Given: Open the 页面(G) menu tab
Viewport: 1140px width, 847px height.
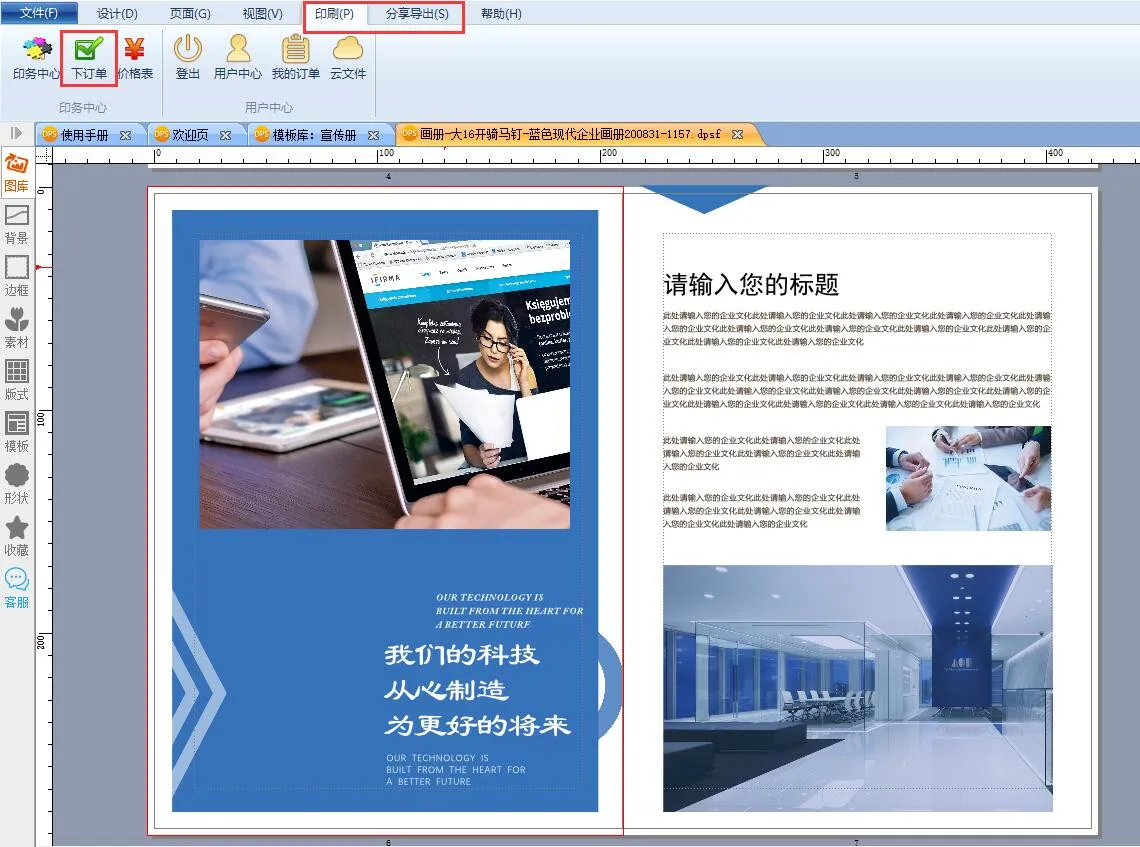Looking at the screenshot, I should point(190,13).
